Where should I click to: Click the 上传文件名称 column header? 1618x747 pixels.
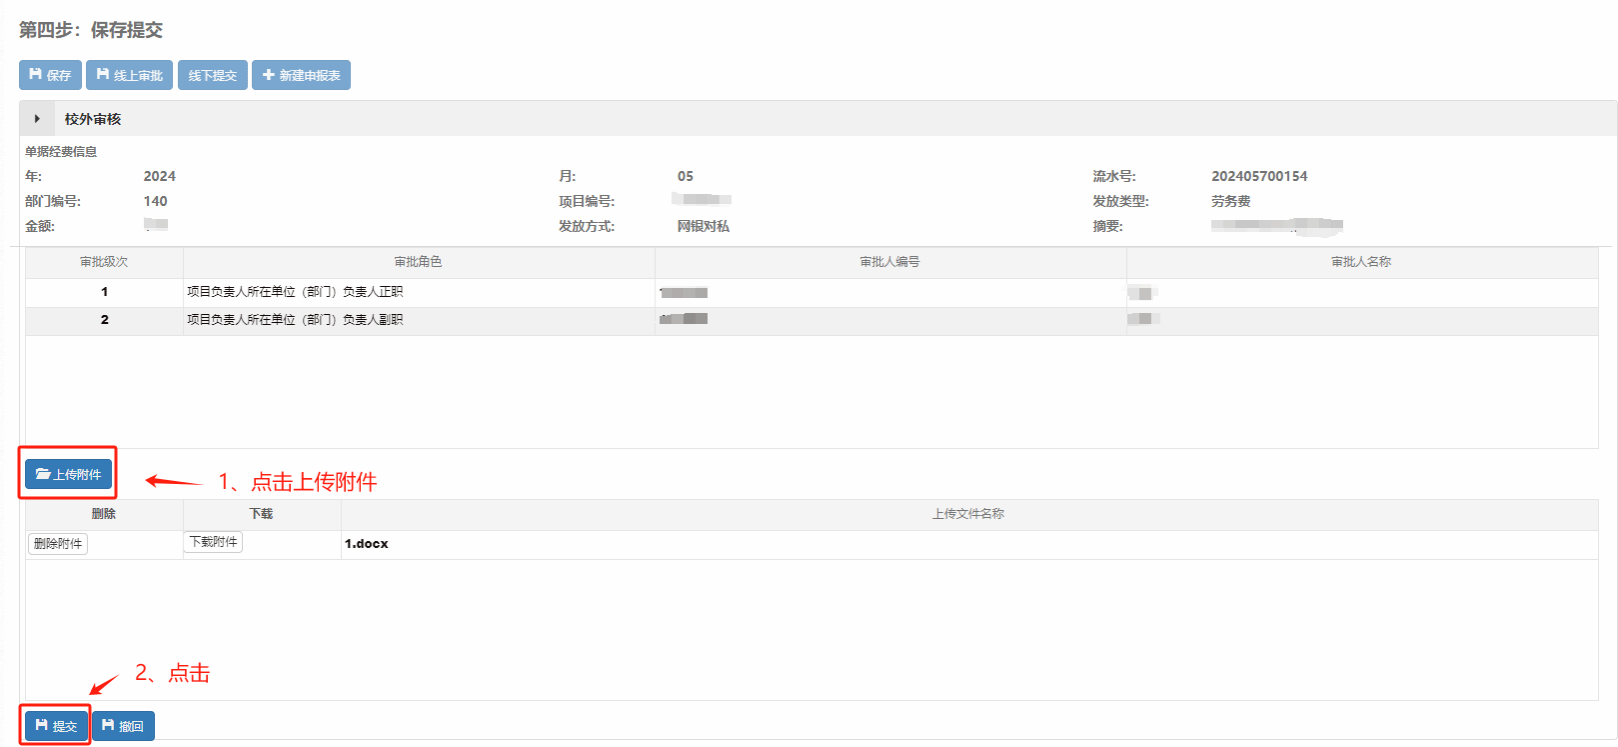coord(968,514)
